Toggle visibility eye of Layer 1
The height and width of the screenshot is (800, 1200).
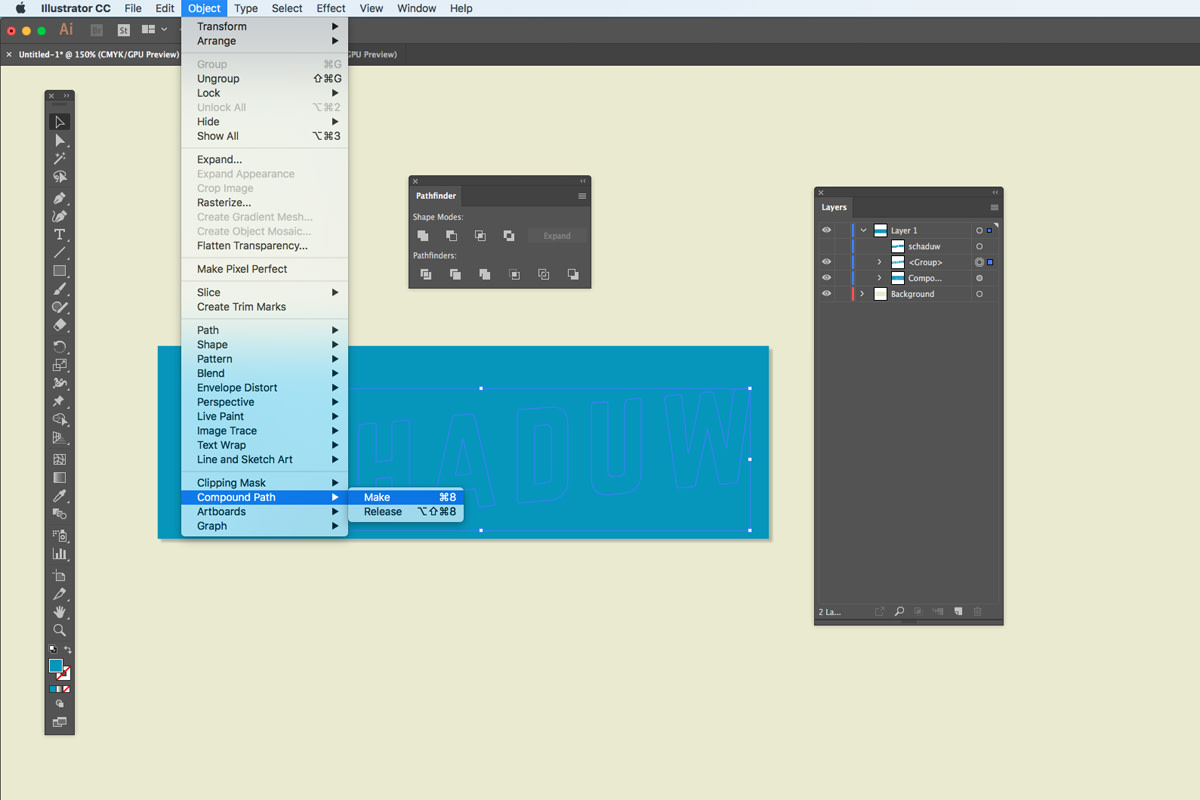(826, 230)
